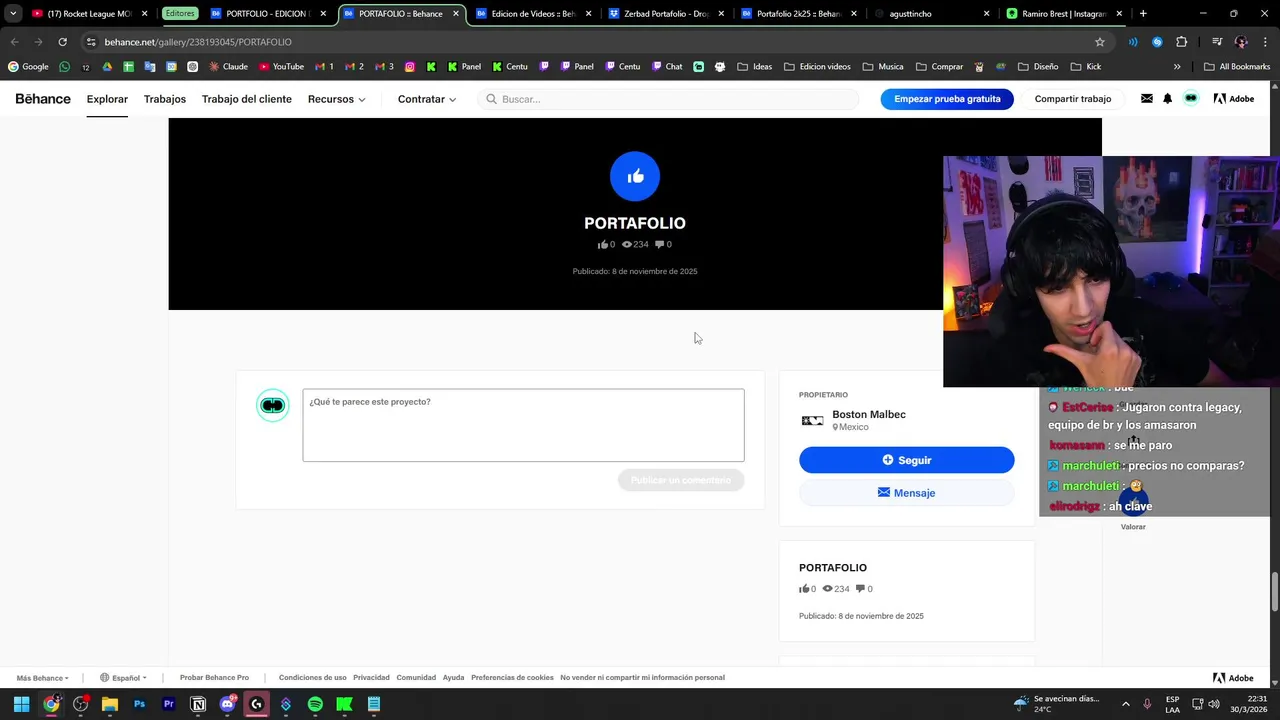This screenshot has width=1280, height=720.
Task: Click Probar Behance Pro footer link
Action: (x=214, y=678)
